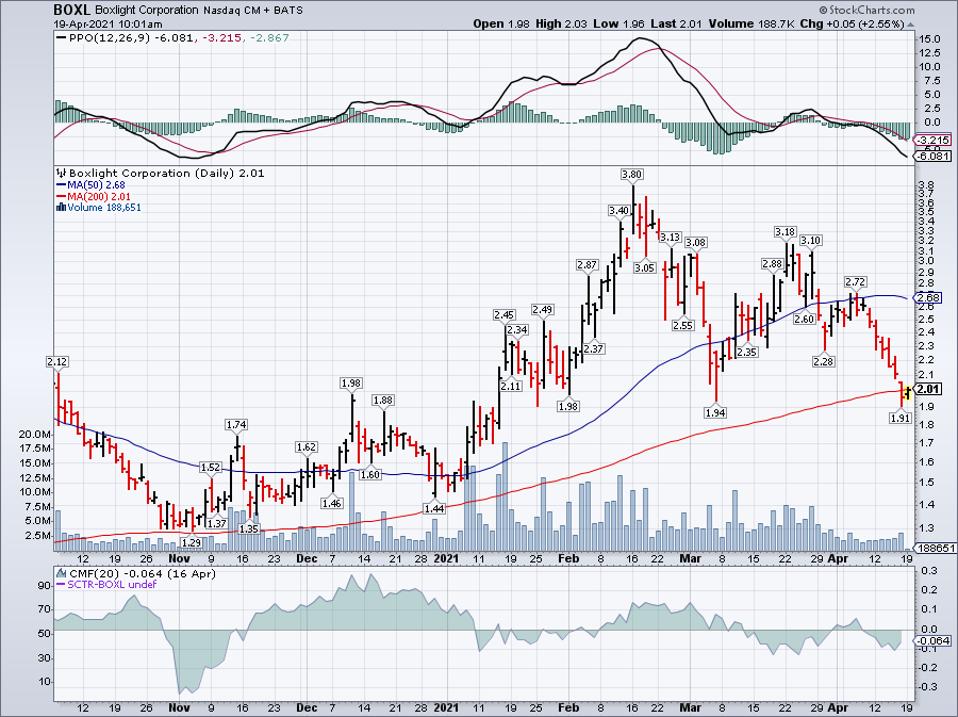The height and width of the screenshot is (717, 958).
Task: Click the Nasdaq CM + BATS exchange label
Action: [252, 10]
